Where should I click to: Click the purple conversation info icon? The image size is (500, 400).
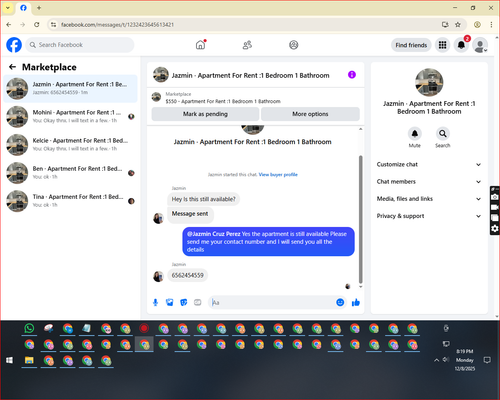click(352, 75)
